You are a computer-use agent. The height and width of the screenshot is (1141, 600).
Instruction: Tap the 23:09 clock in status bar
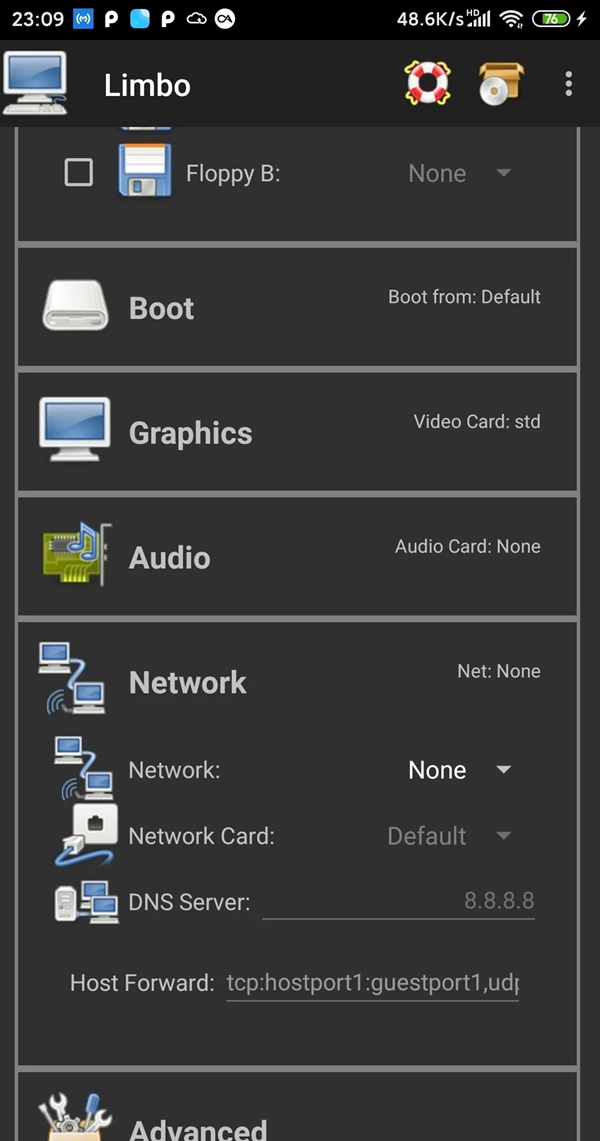[x=38, y=19]
